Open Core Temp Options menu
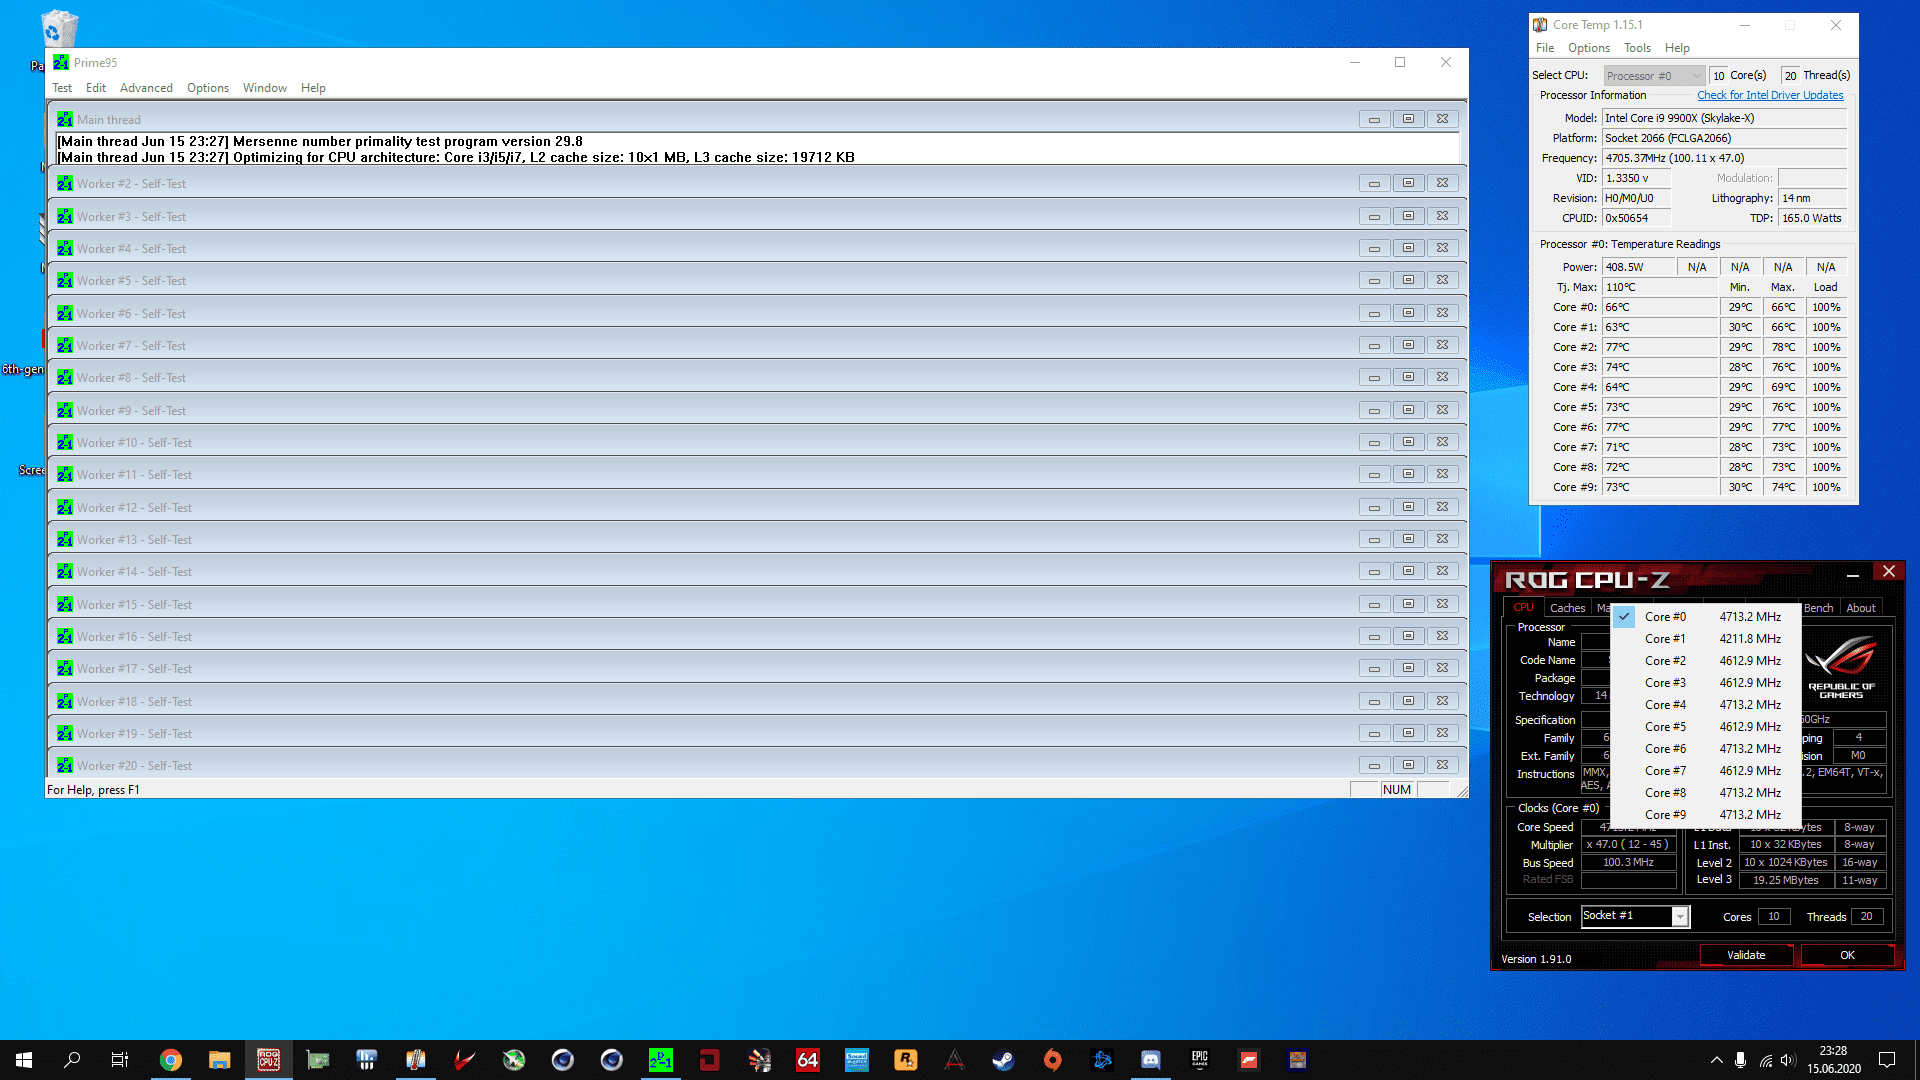This screenshot has width=1920, height=1080. [1588, 48]
